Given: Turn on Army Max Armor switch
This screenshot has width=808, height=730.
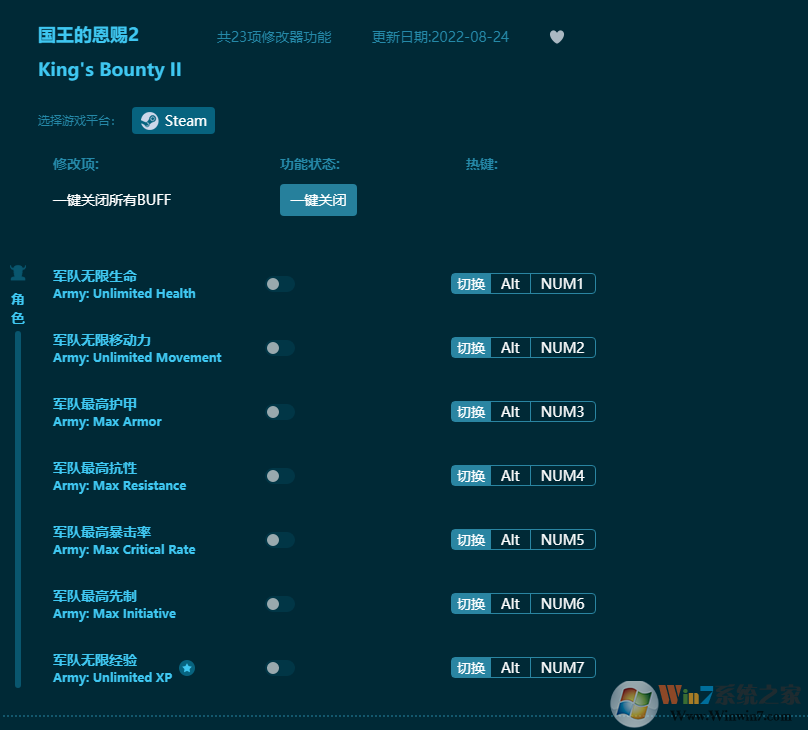Looking at the screenshot, I should click(279, 412).
